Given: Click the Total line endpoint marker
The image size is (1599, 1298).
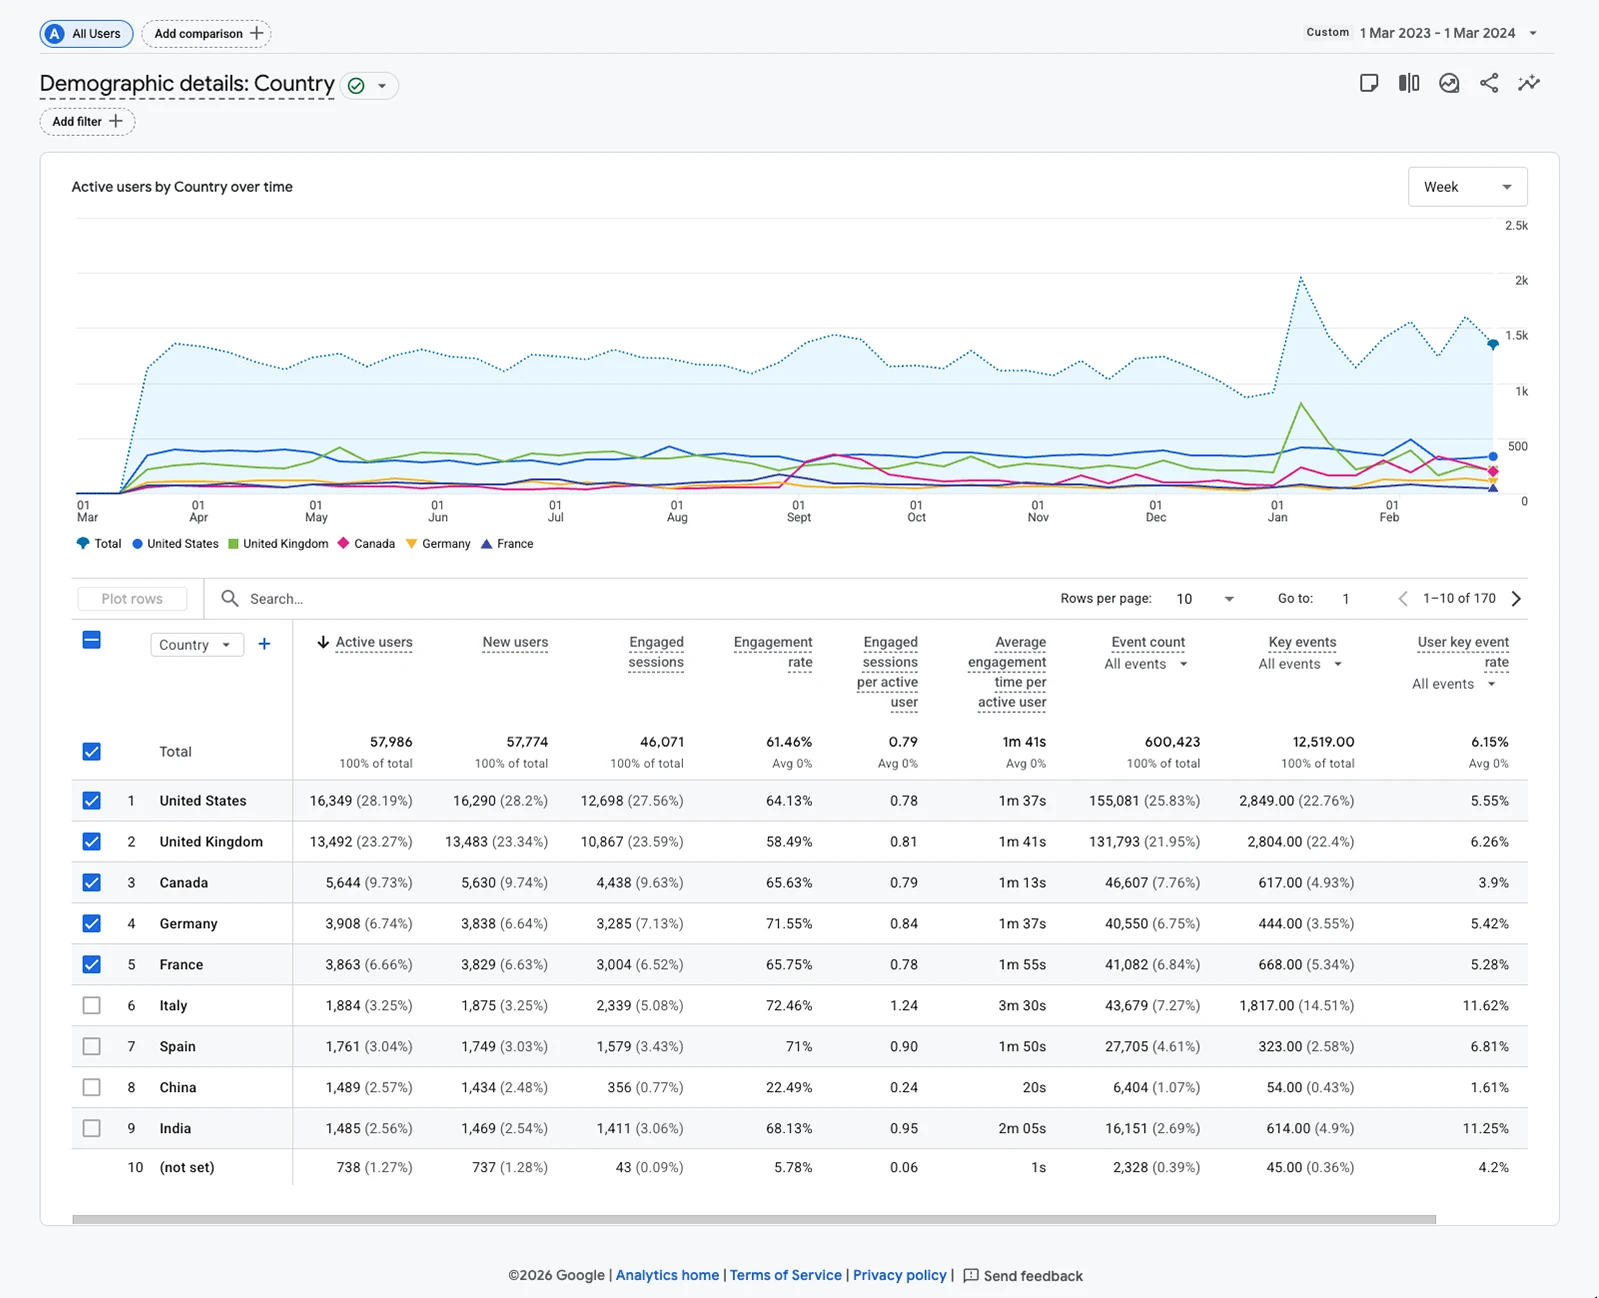Looking at the screenshot, I should (x=1492, y=344).
